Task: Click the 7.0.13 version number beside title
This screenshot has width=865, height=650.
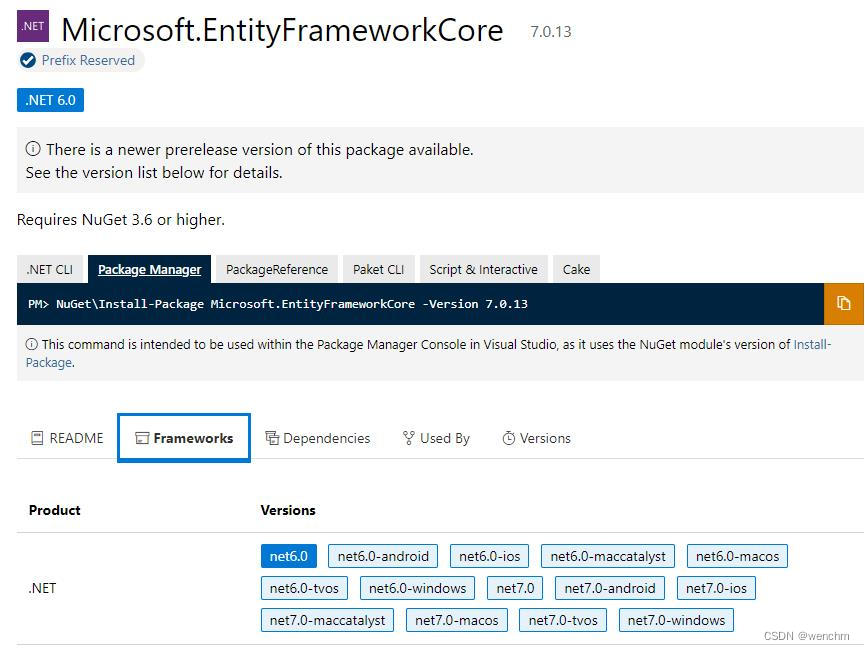Action: 551,31
